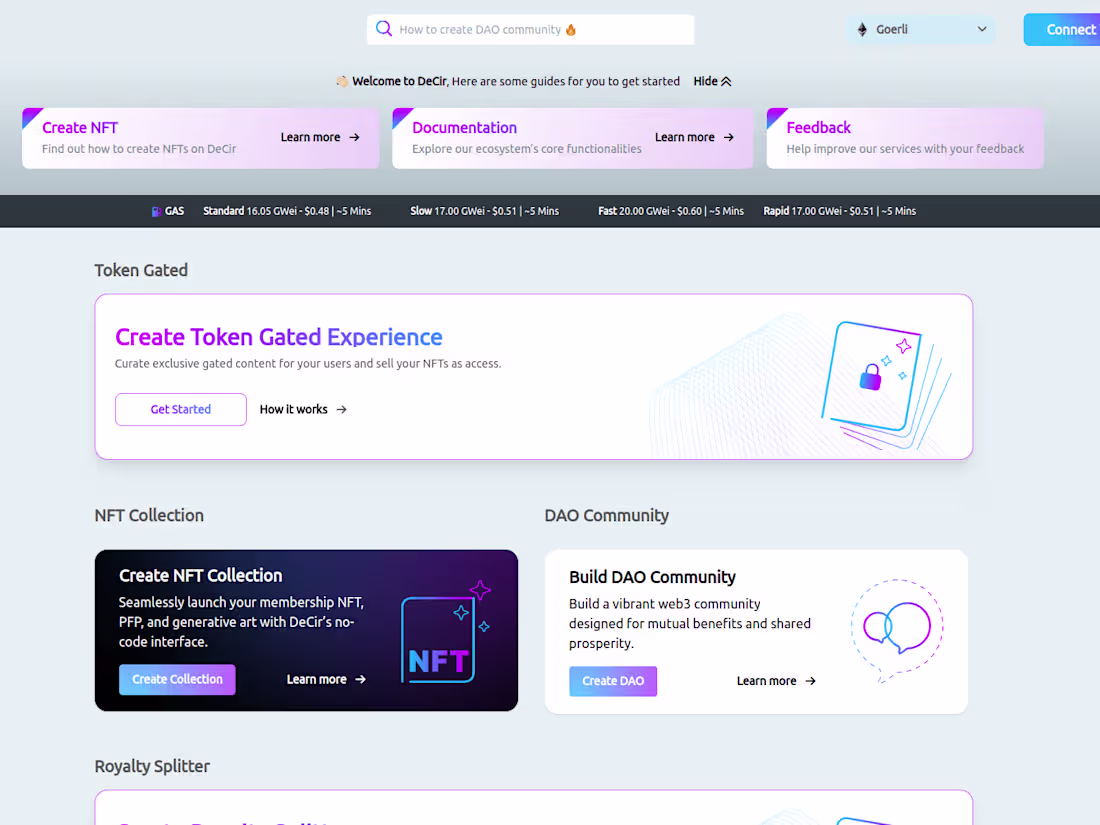
Task: Click the arrow icon in NFT Collection card
Action: point(361,679)
